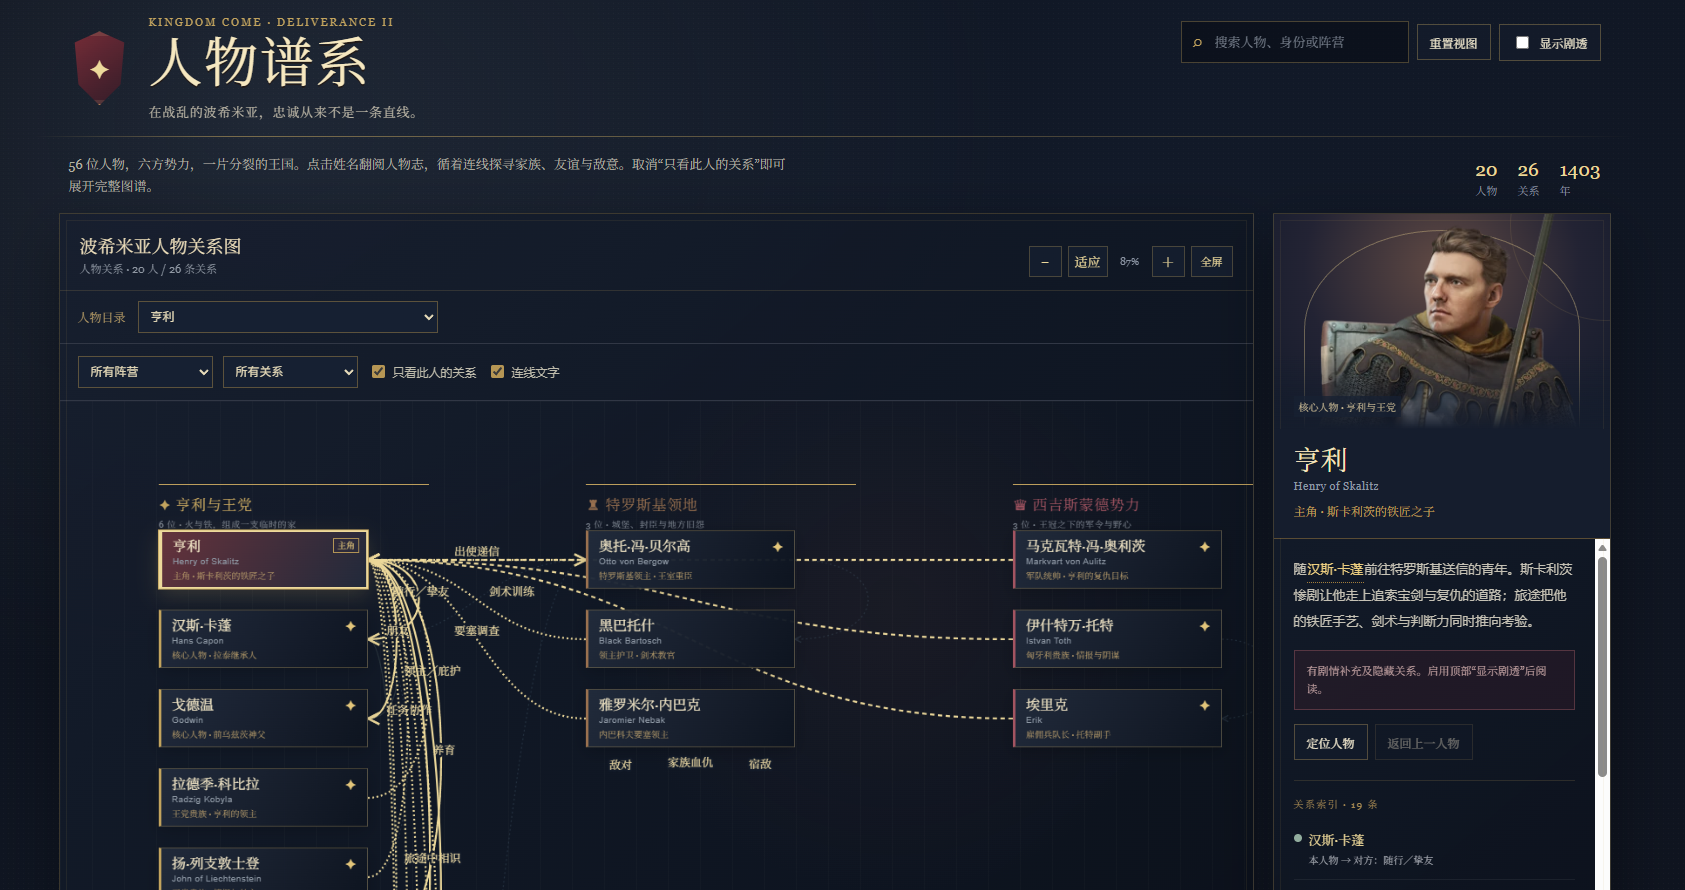This screenshot has width=1685, height=890.
Task: Click the star on 埃里克 card
Action: click(x=1204, y=705)
